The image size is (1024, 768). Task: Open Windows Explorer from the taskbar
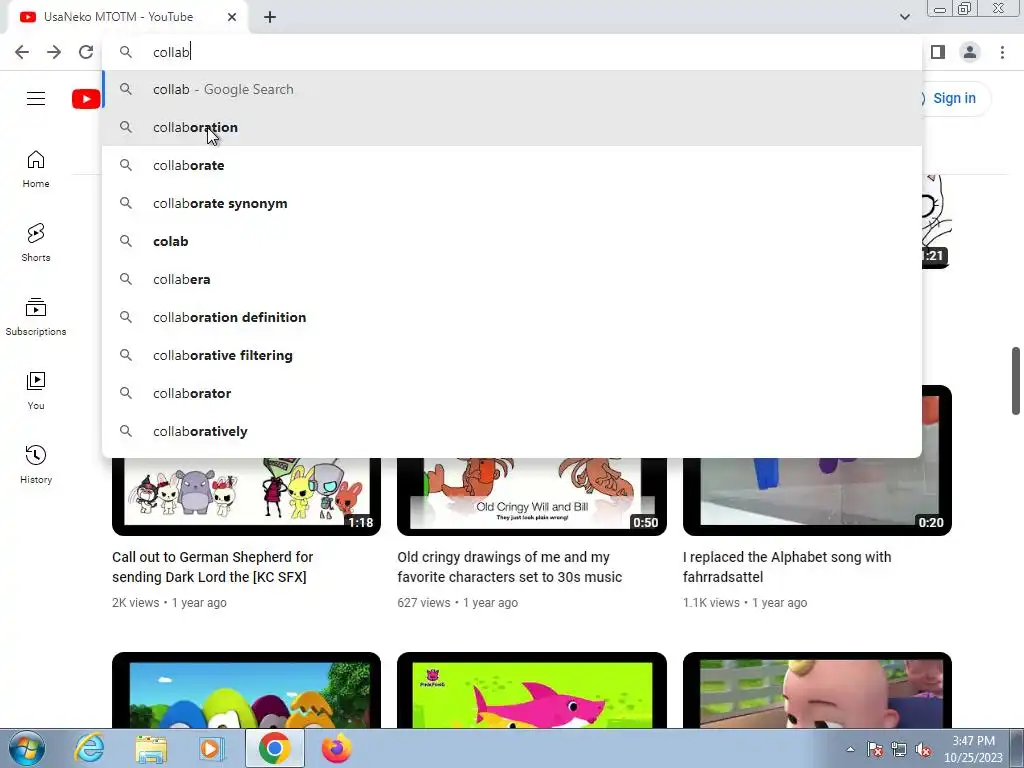tap(151, 748)
